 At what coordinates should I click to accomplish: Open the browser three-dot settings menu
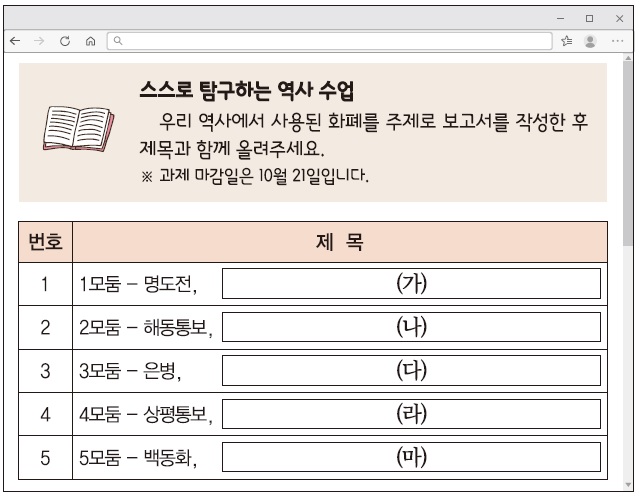(617, 41)
